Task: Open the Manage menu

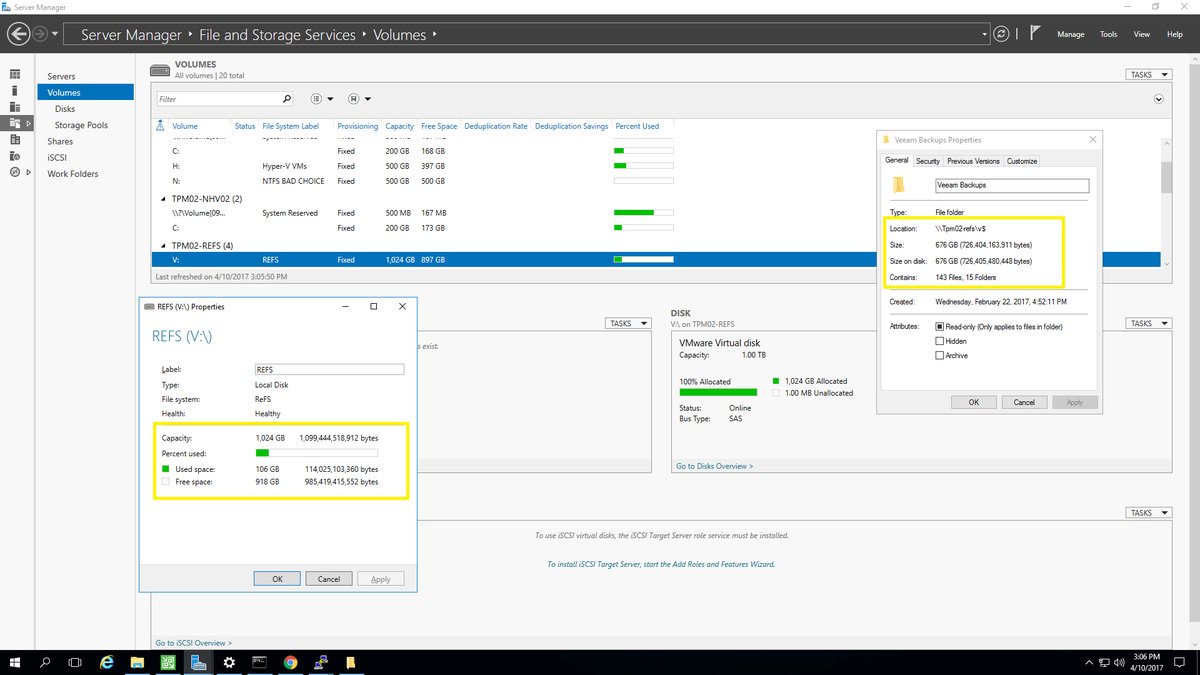Action: [x=1070, y=35]
